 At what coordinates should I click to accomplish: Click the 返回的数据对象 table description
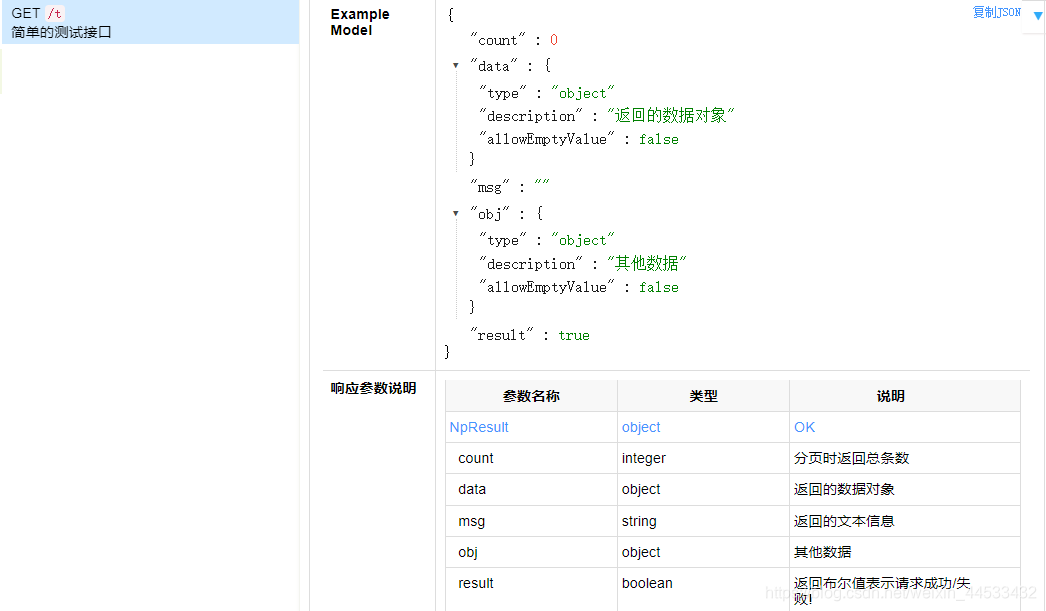[844, 490]
